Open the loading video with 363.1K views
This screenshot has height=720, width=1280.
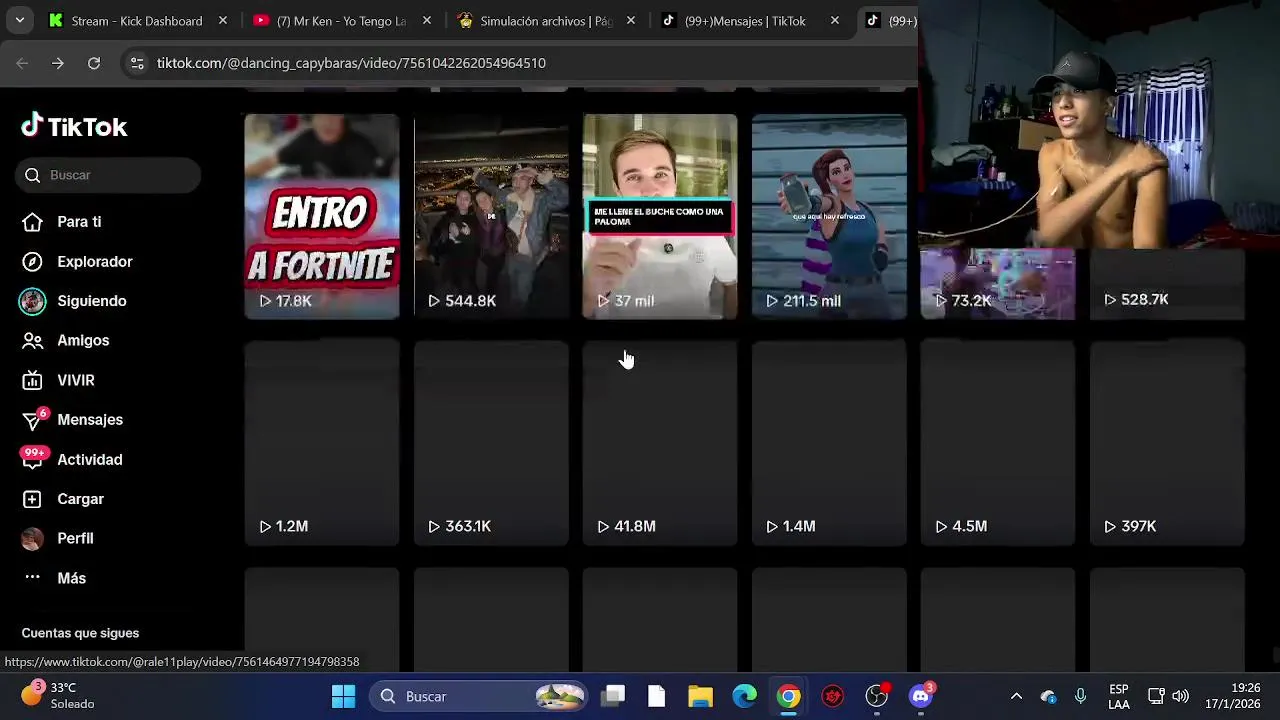pyautogui.click(x=491, y=443)
